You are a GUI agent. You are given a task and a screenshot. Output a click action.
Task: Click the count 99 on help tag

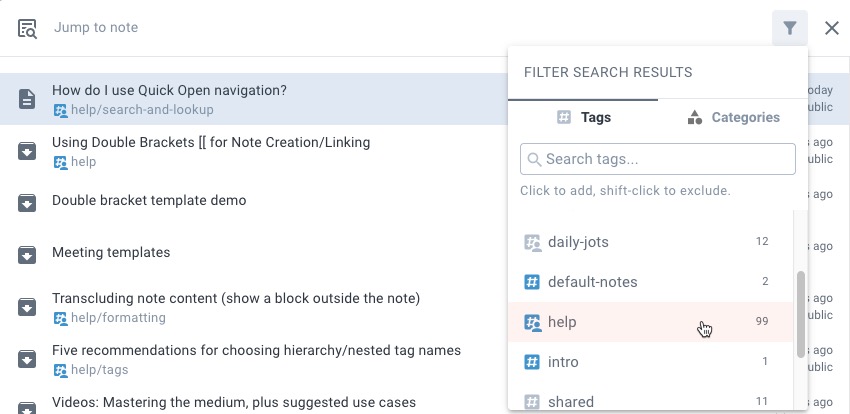[762, 321]
